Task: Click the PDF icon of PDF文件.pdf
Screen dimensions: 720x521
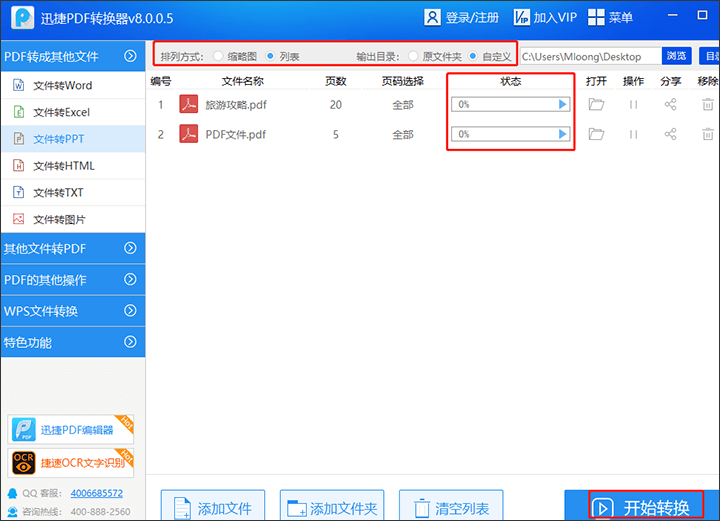Action: 189,134
